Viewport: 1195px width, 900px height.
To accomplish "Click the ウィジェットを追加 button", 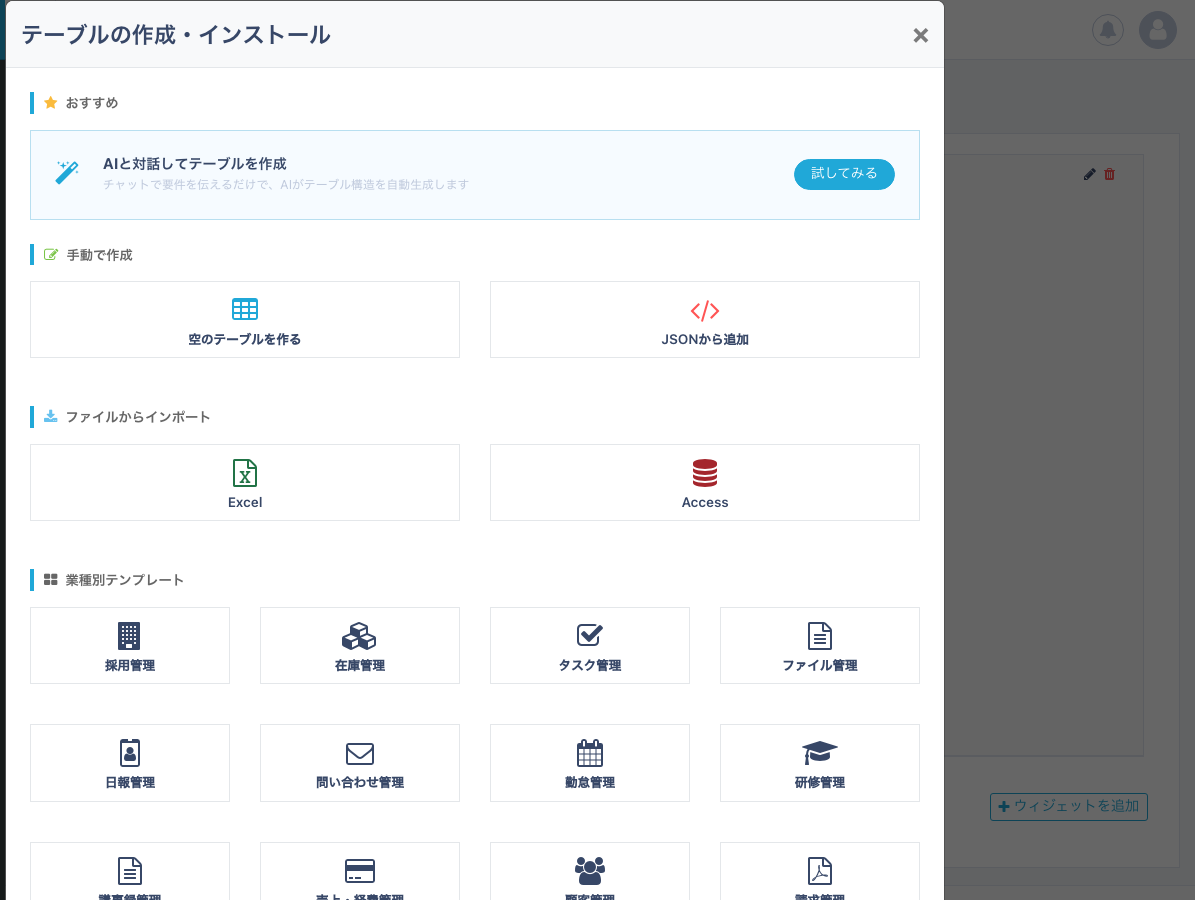I will (1068, 807).
